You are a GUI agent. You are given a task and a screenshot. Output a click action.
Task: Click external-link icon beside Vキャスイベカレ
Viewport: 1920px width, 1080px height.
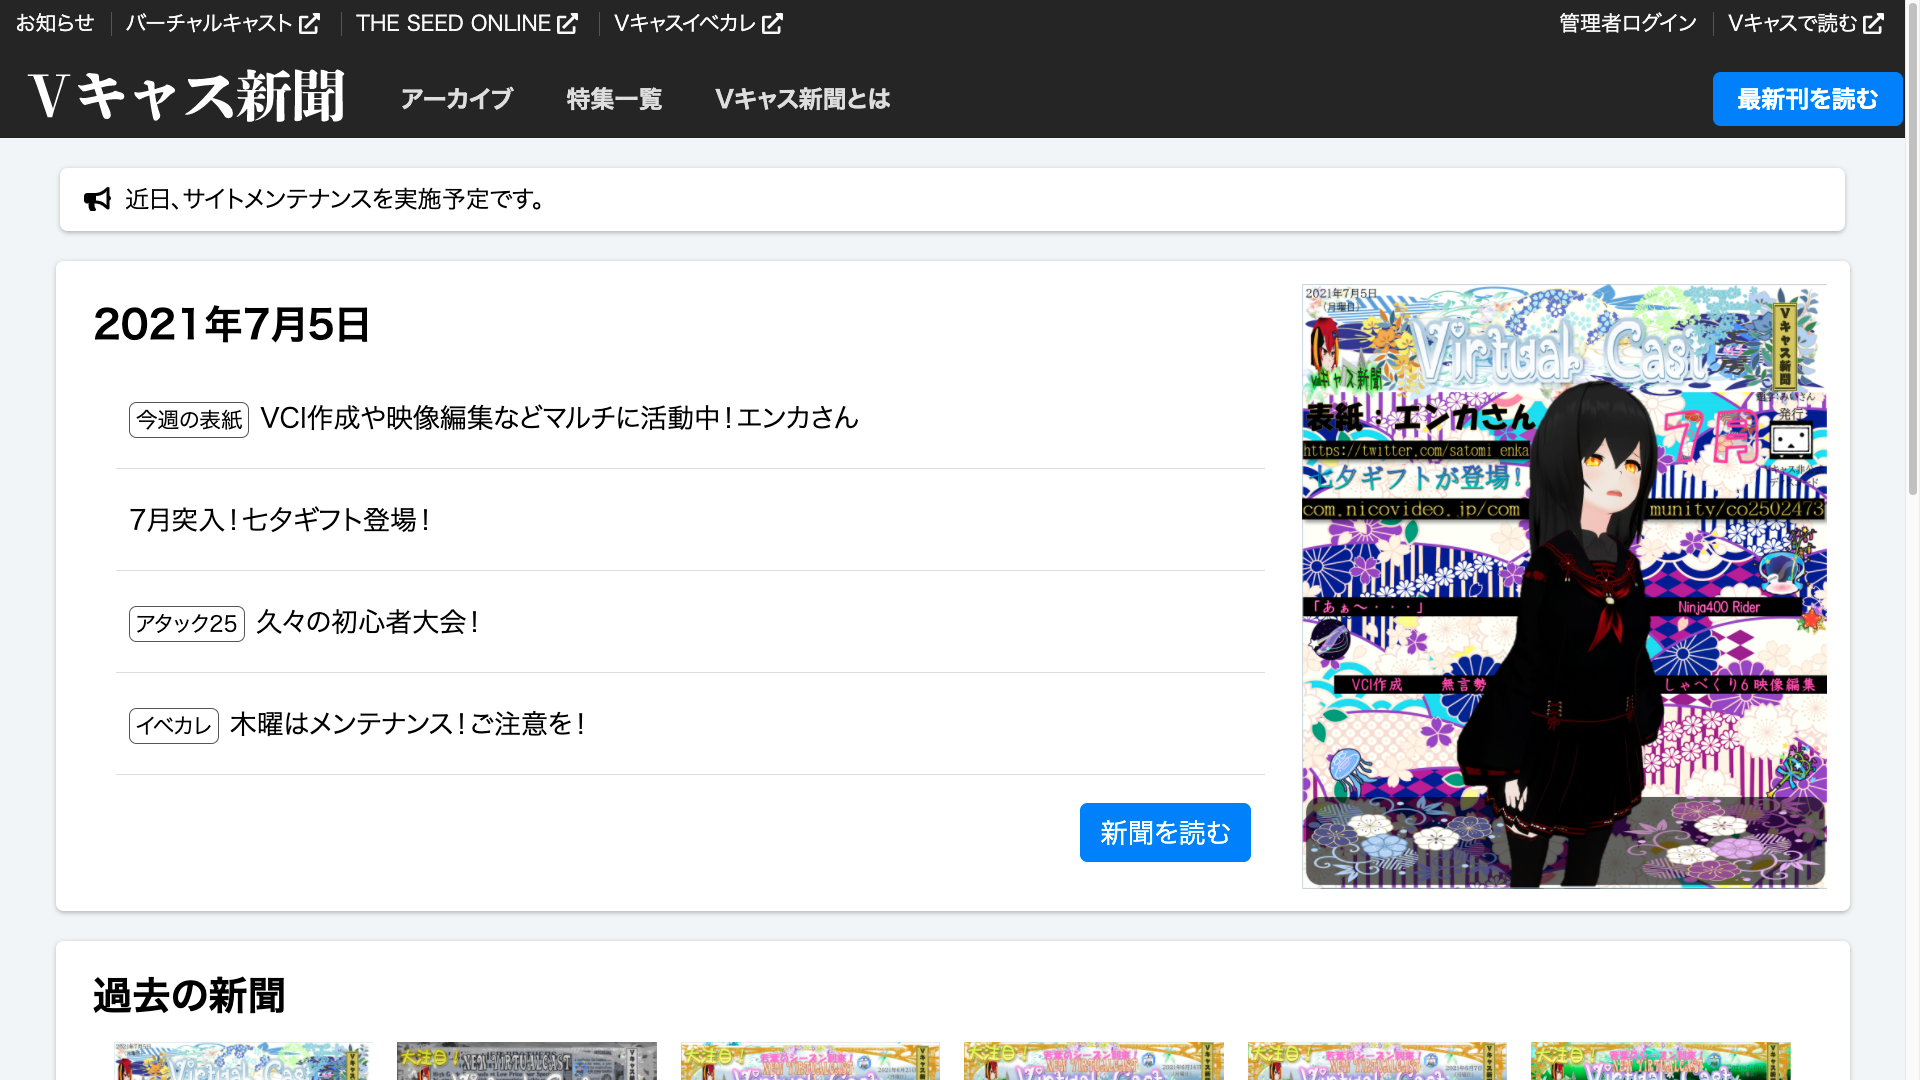click(772, 24)
